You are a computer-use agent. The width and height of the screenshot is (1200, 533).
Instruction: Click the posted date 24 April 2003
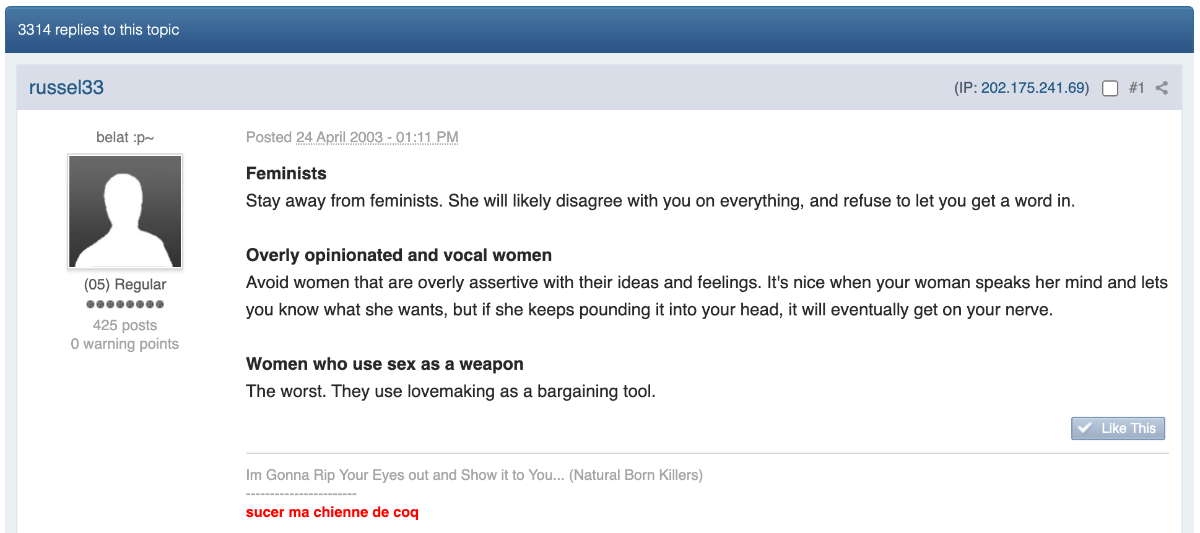pyautogui.click(x=377, y=137)
